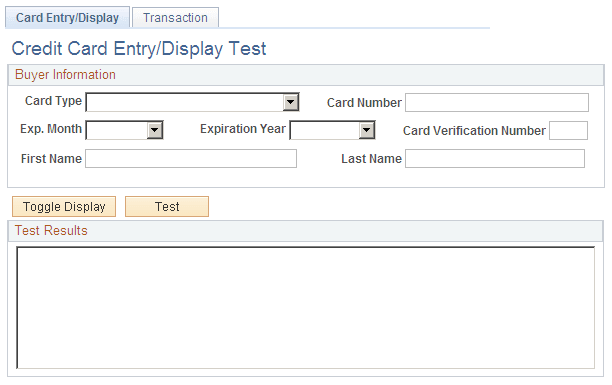Click the Card Verification Number label
Viewport: 612px width, 385px height.
tap(474, 131)
